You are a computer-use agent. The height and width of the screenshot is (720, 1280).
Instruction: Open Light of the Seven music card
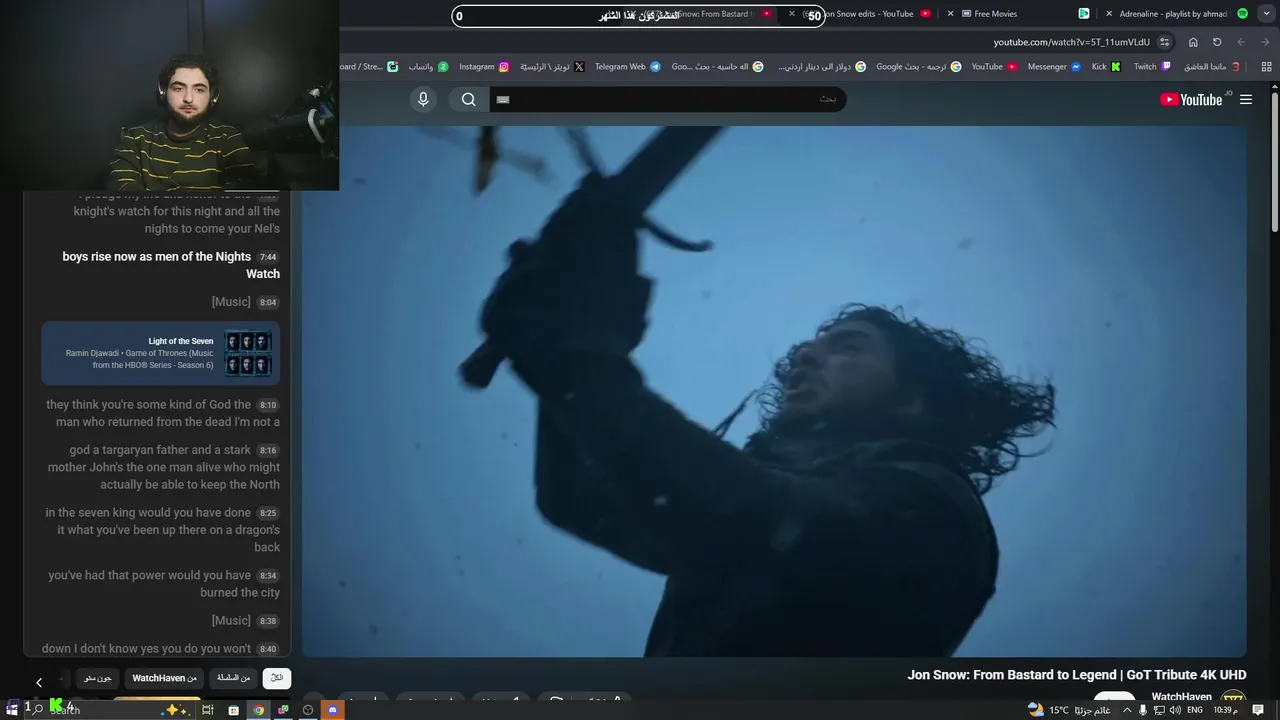(x=161, y=354)
